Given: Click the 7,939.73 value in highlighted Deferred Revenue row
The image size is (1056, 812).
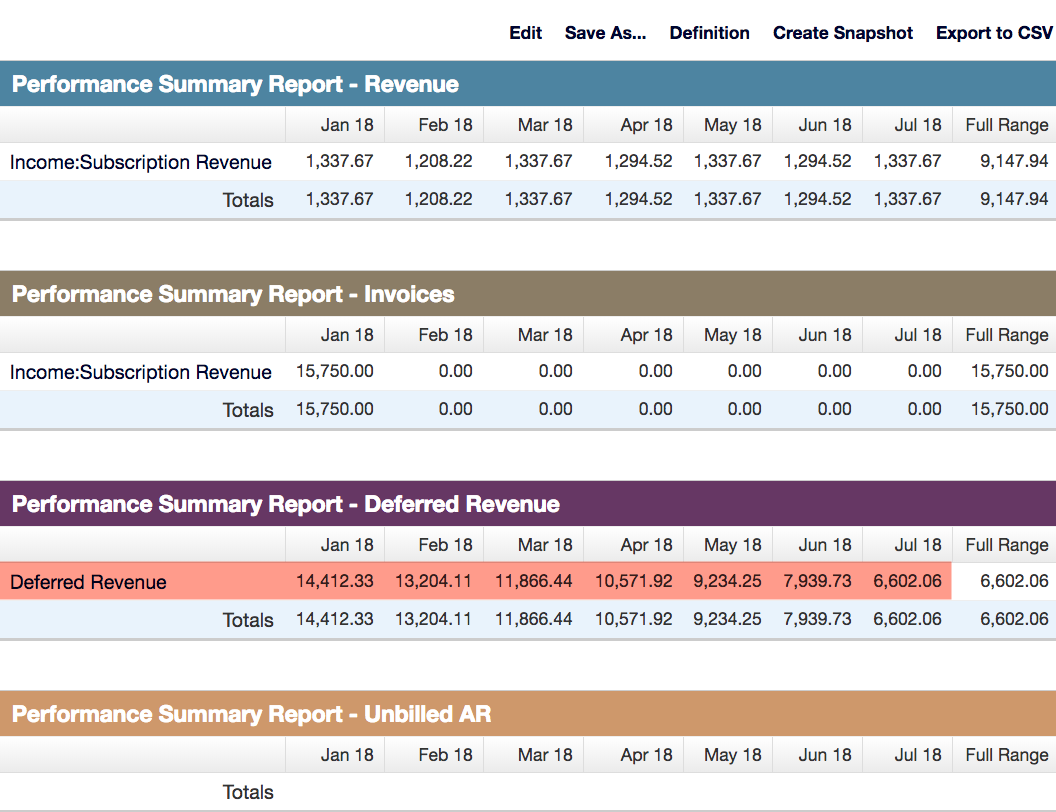Looking at the screenshot, I should 818,581.
